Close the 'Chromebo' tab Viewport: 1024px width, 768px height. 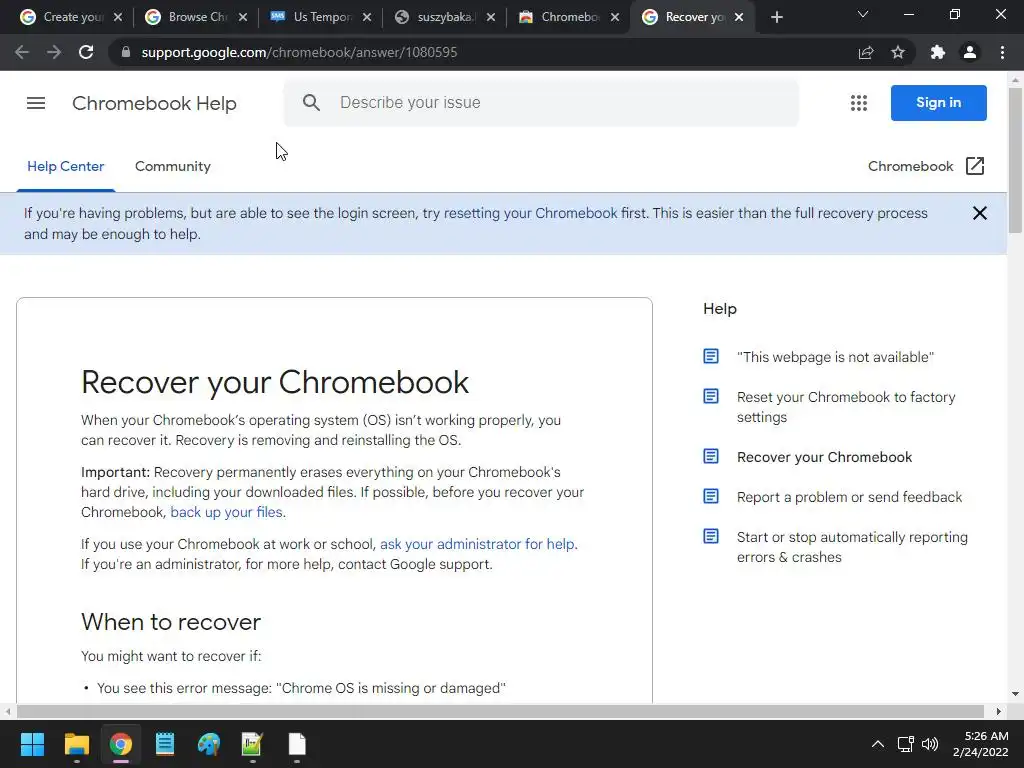[x=615, y=18]
